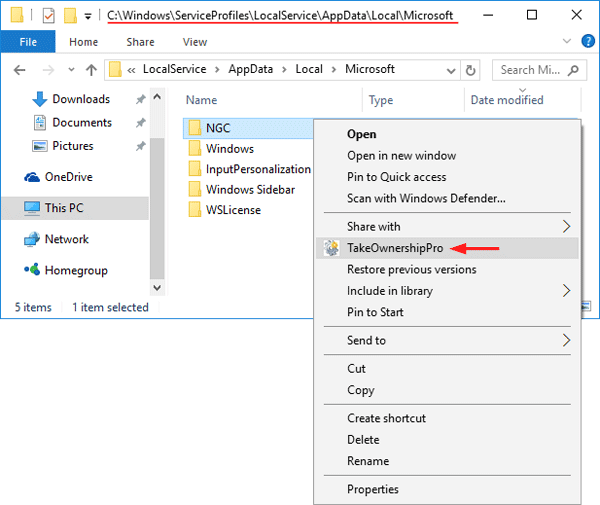600x505 pixels.
Task: Sort files by the Name column
Action: pos(202,100)
